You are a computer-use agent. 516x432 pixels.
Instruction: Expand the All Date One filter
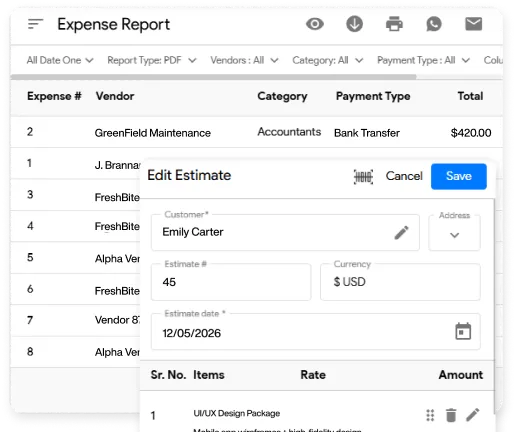(x=60, y=60)
